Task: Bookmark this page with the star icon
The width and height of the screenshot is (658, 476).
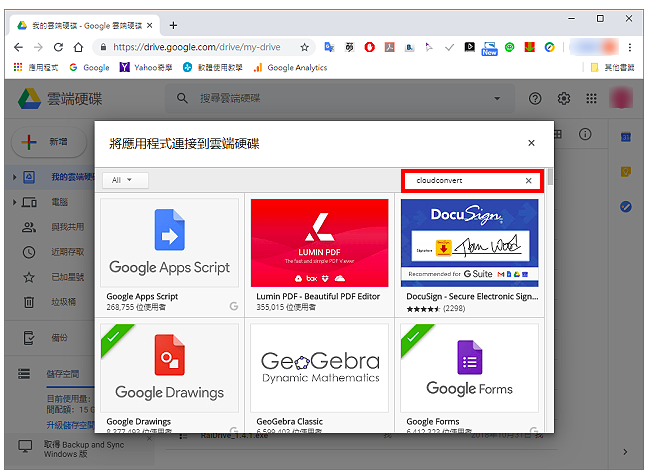Action: click(305, 47)
